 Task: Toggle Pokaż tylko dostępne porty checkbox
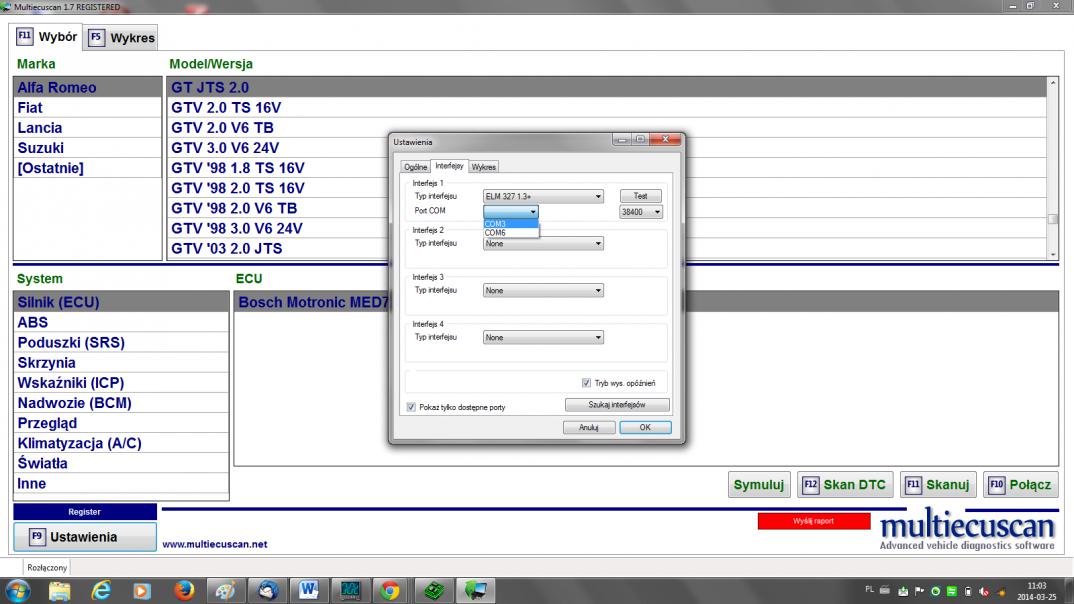click(411, 407)
